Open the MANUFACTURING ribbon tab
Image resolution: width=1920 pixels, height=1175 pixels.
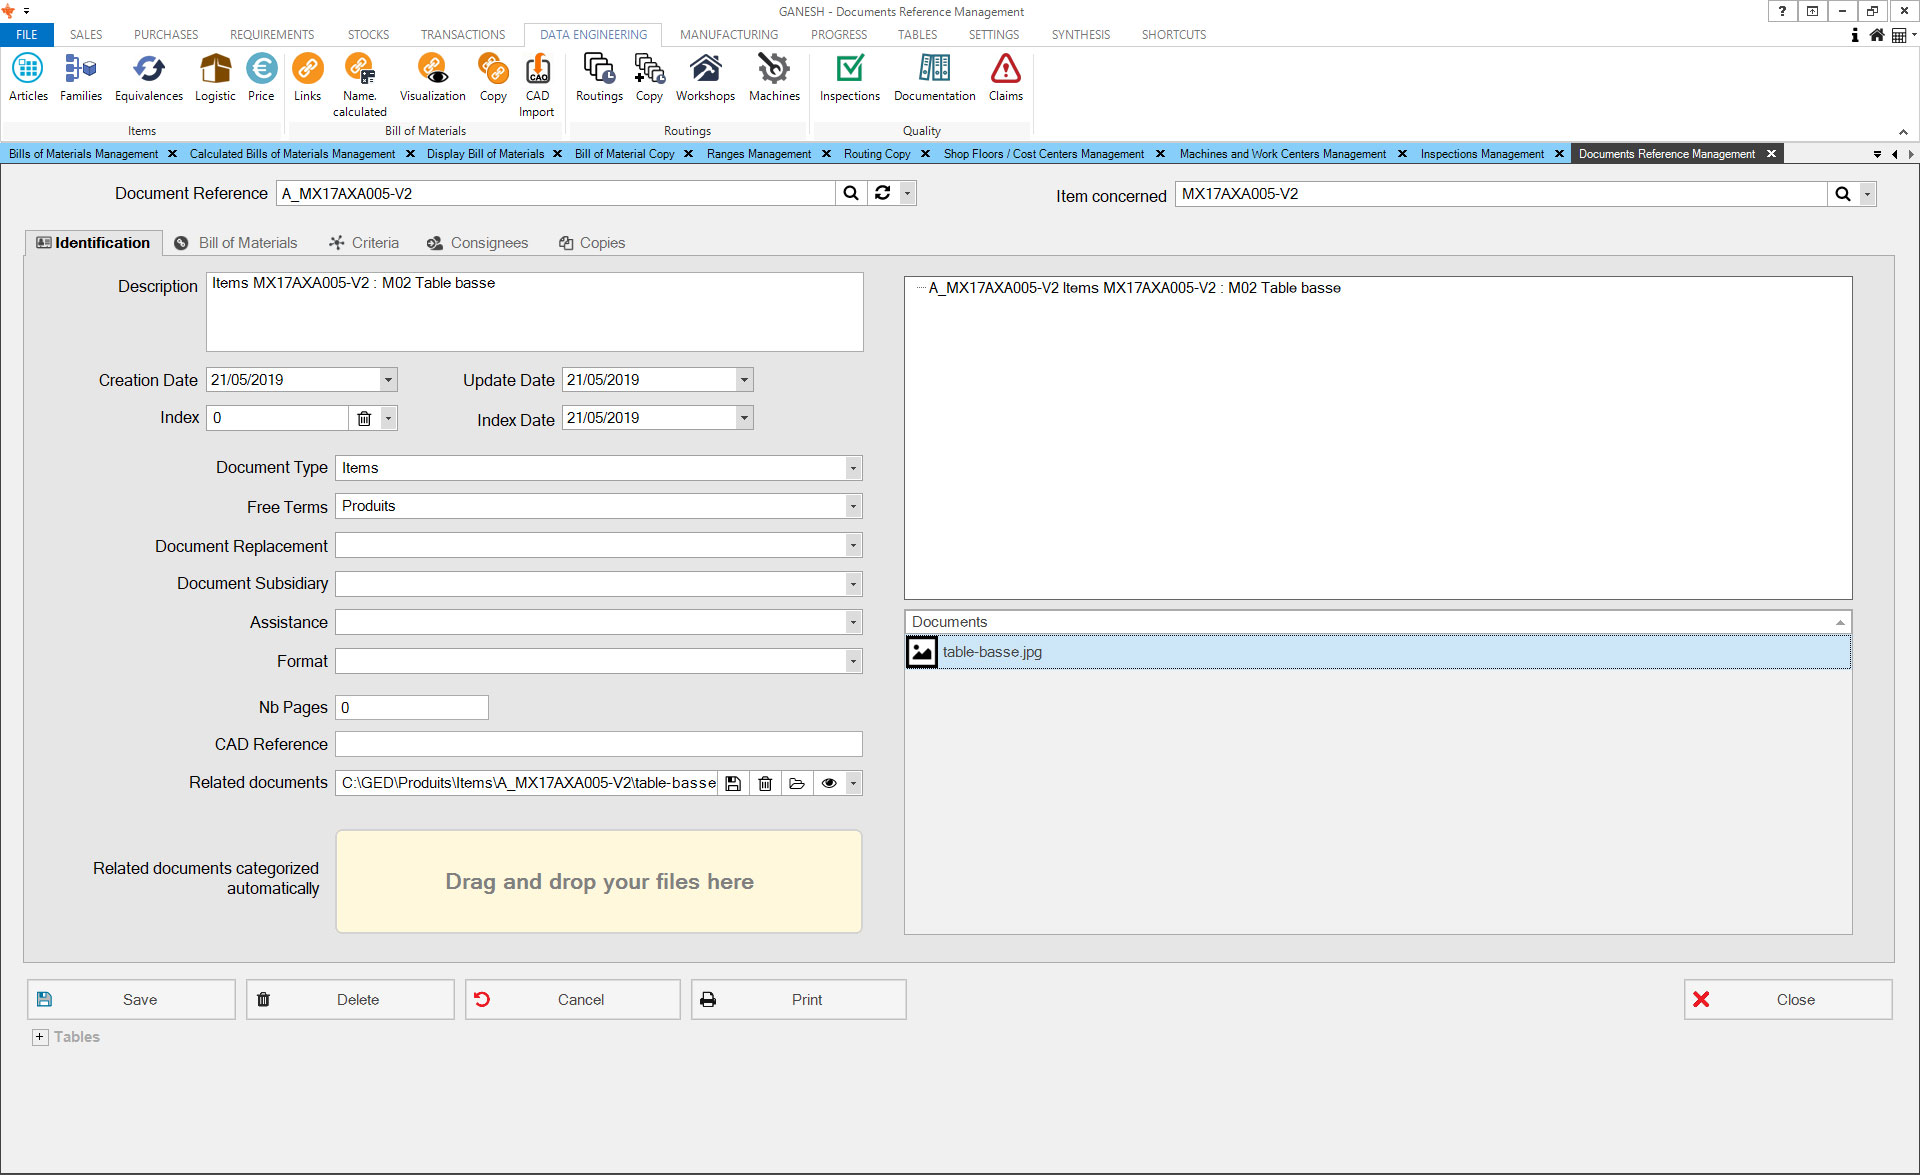(x=728, y=34)
